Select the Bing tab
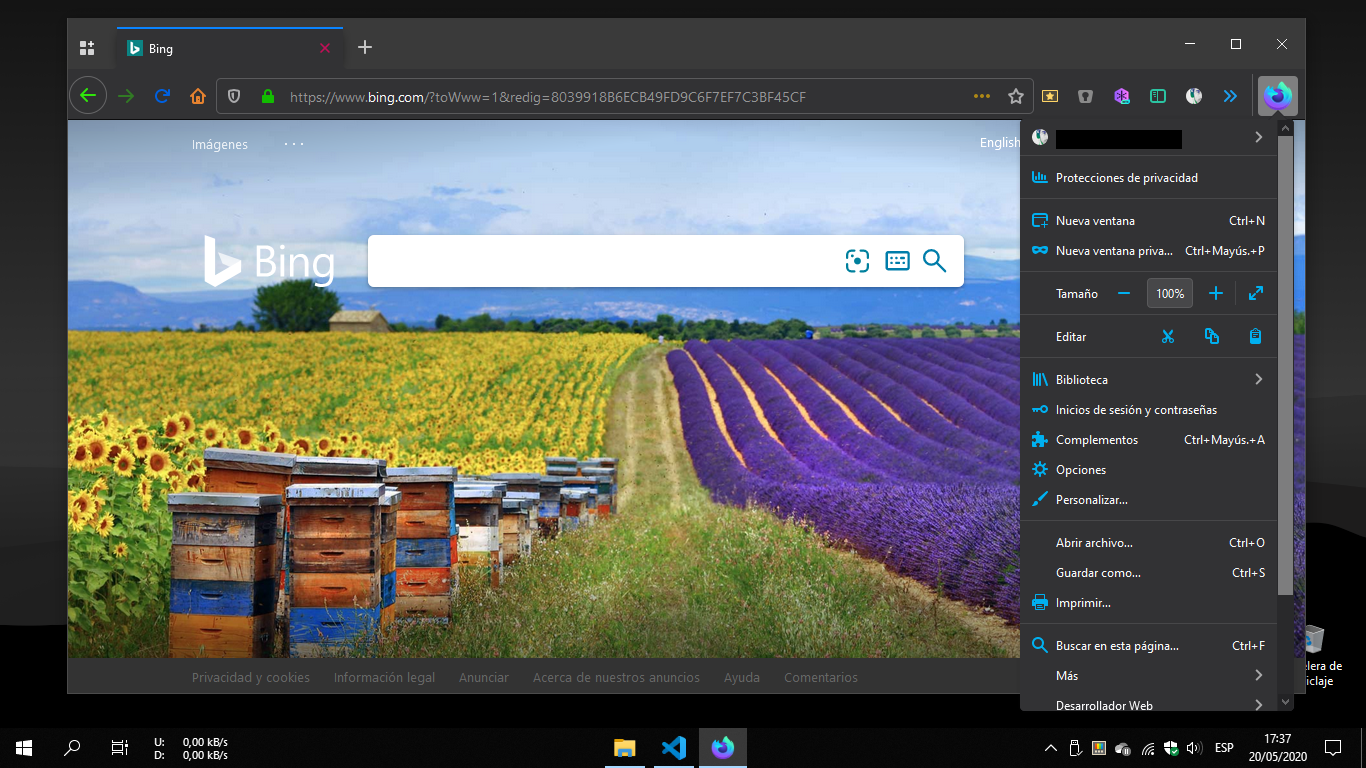The image size is (1366, 768). [x=230, y=48]
